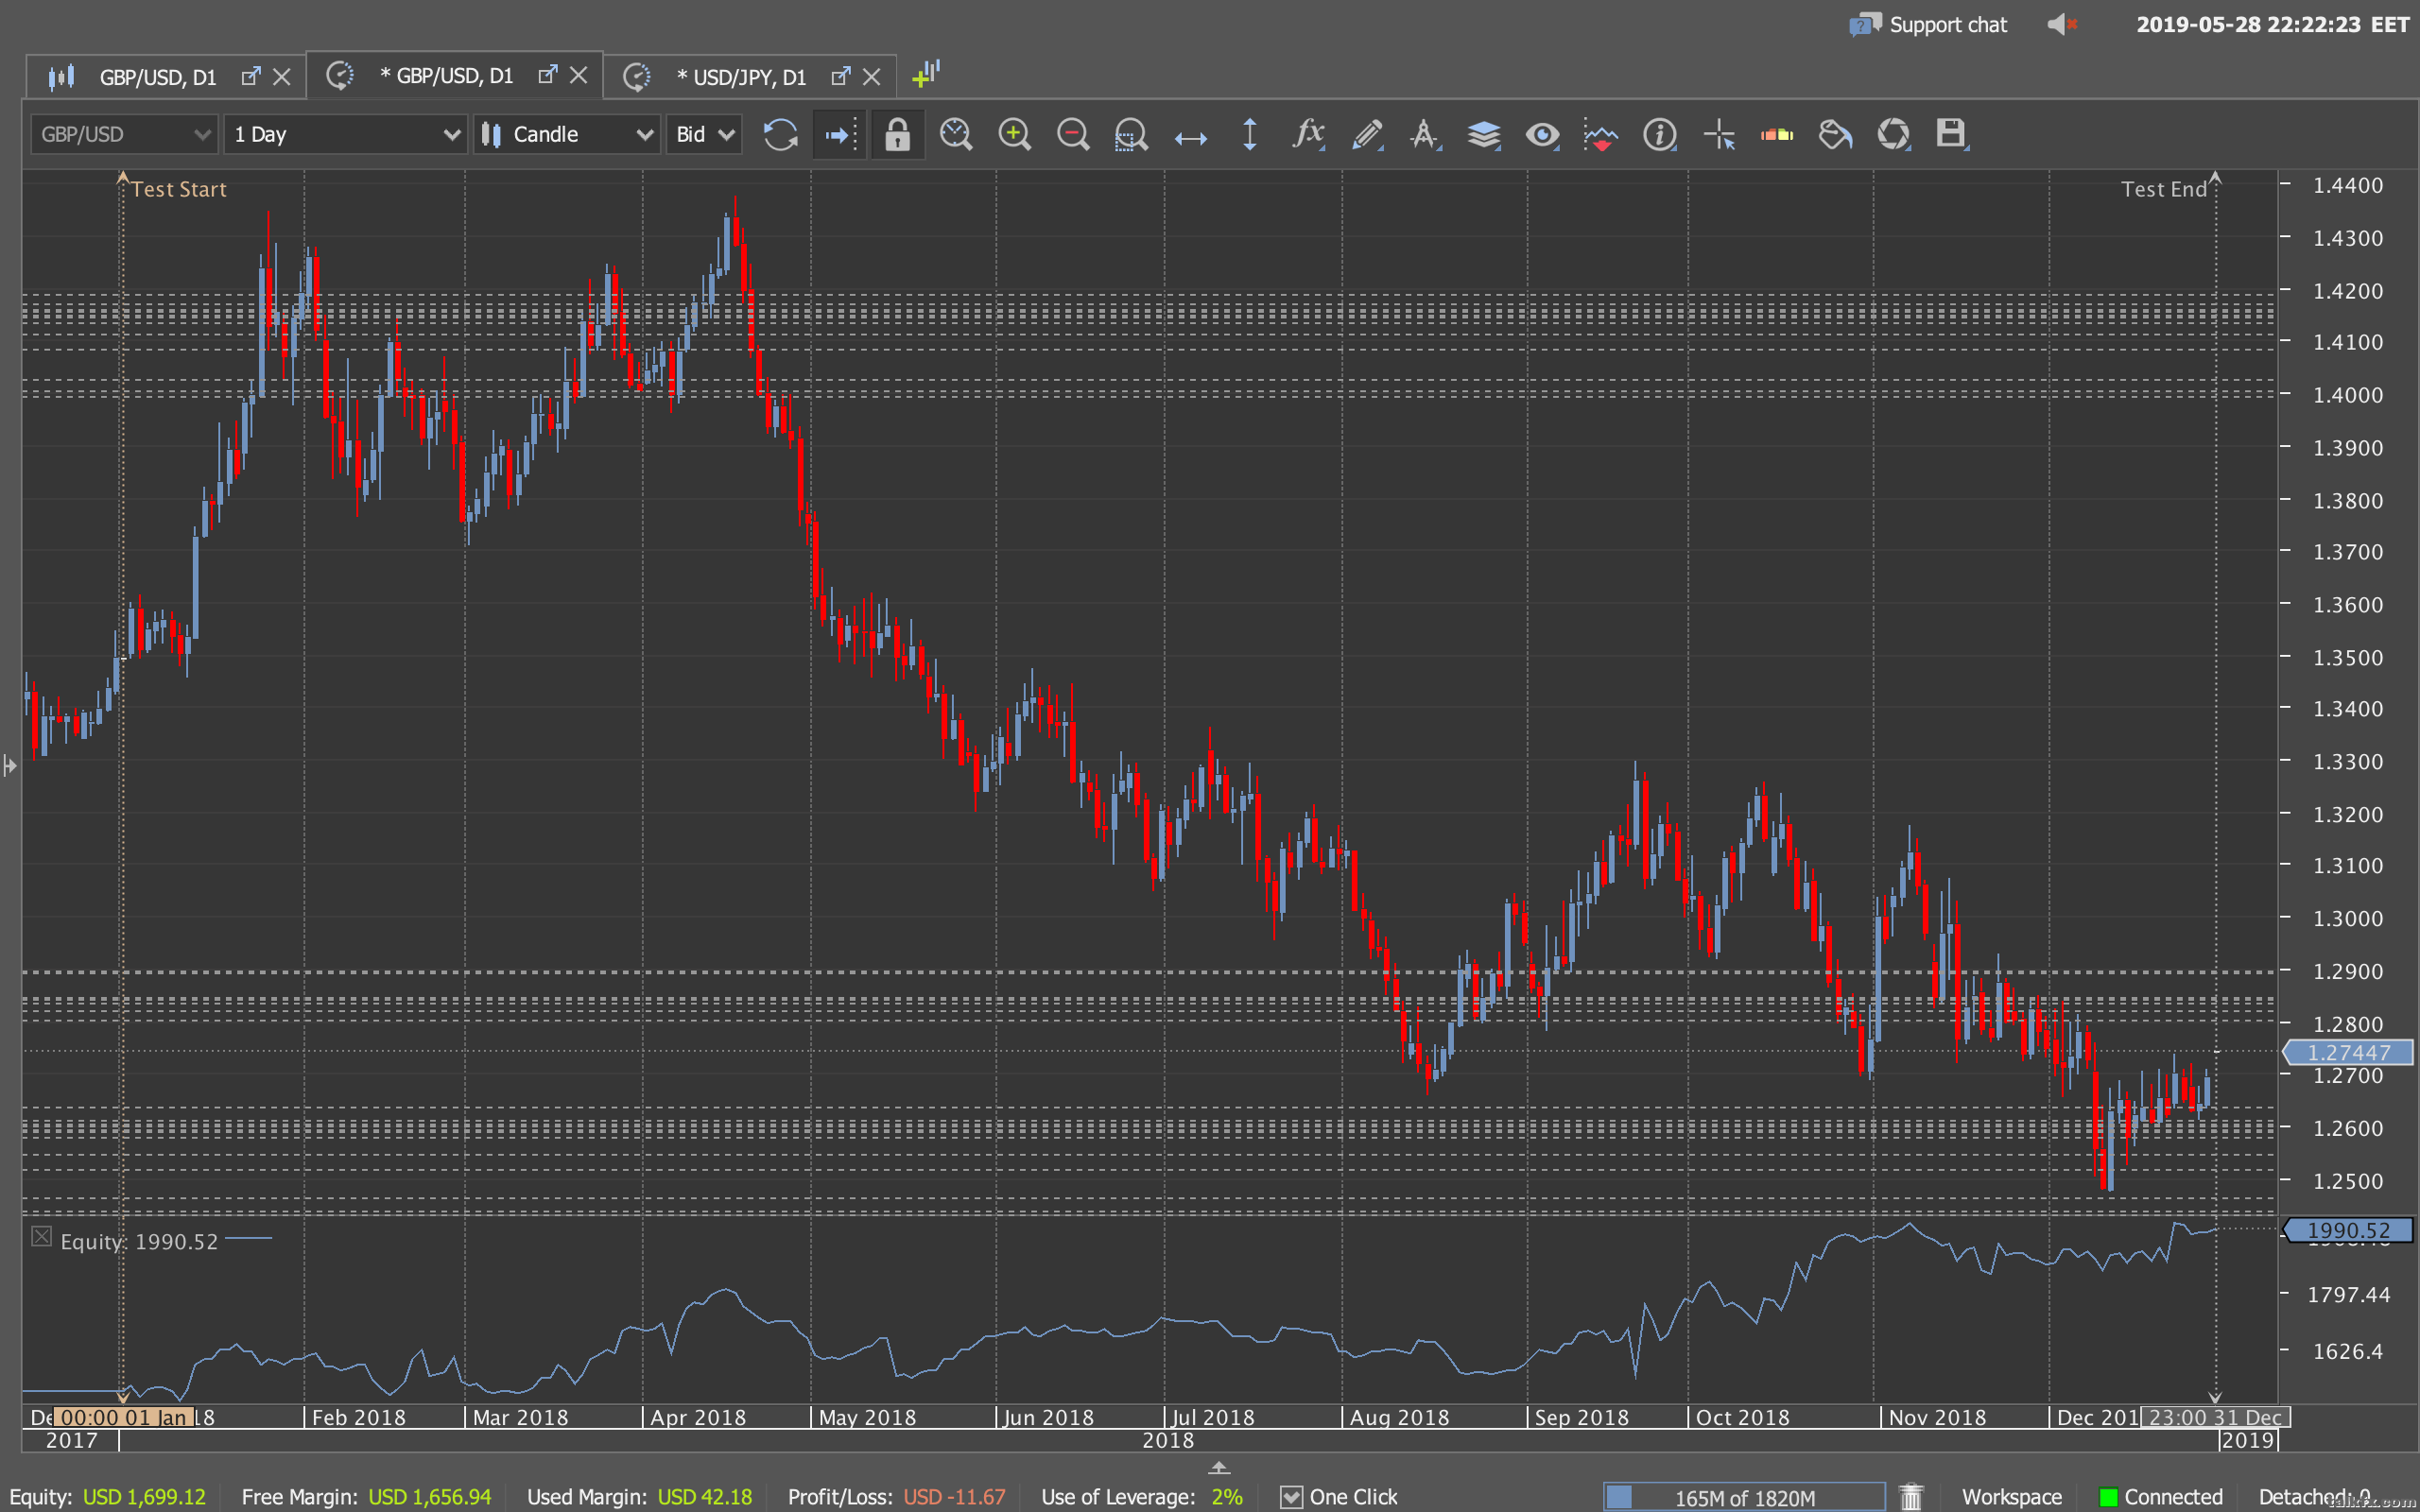Image resolution: width=2420 pixels, height=1512 pixels.
Task: Toggle the One Click checkbox
Action: point(1291,1496)
